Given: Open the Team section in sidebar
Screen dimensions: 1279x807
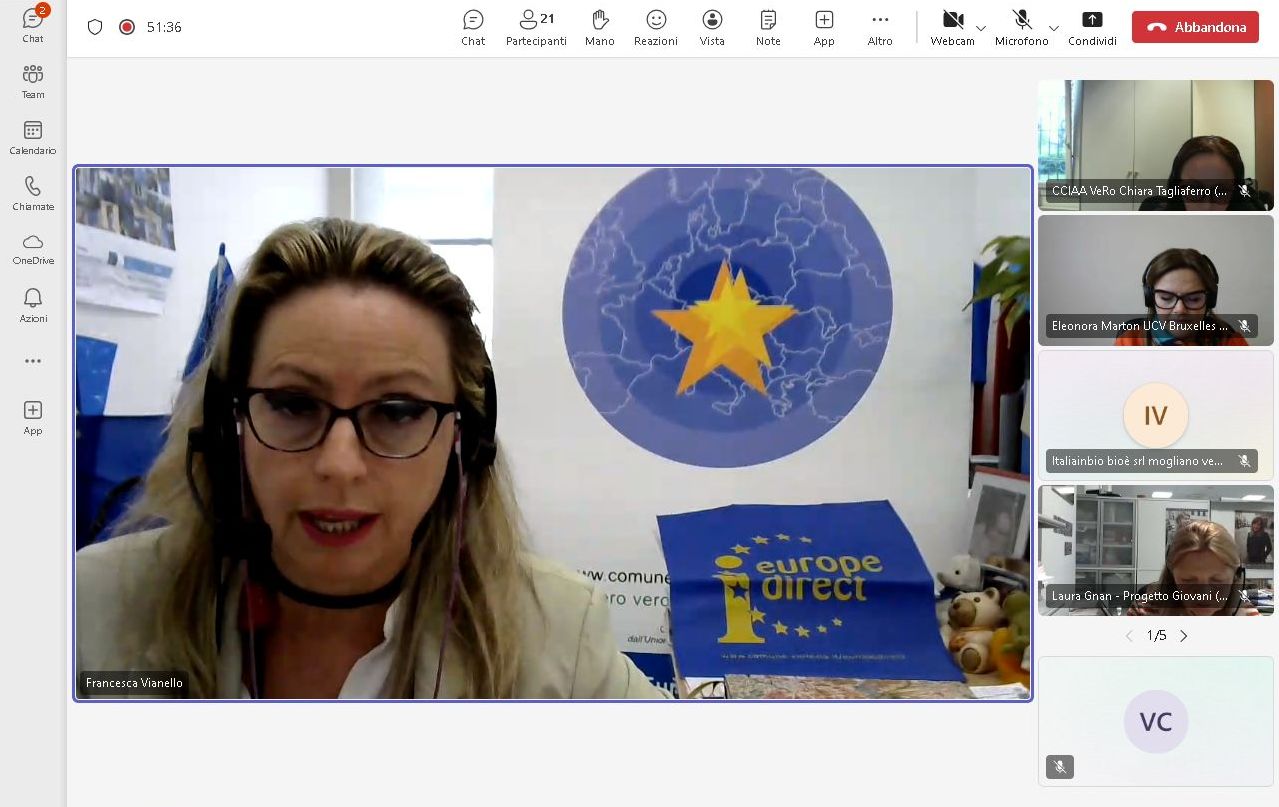Looking at the screenshot, I should pyautogui.click(x=33, y=81).
